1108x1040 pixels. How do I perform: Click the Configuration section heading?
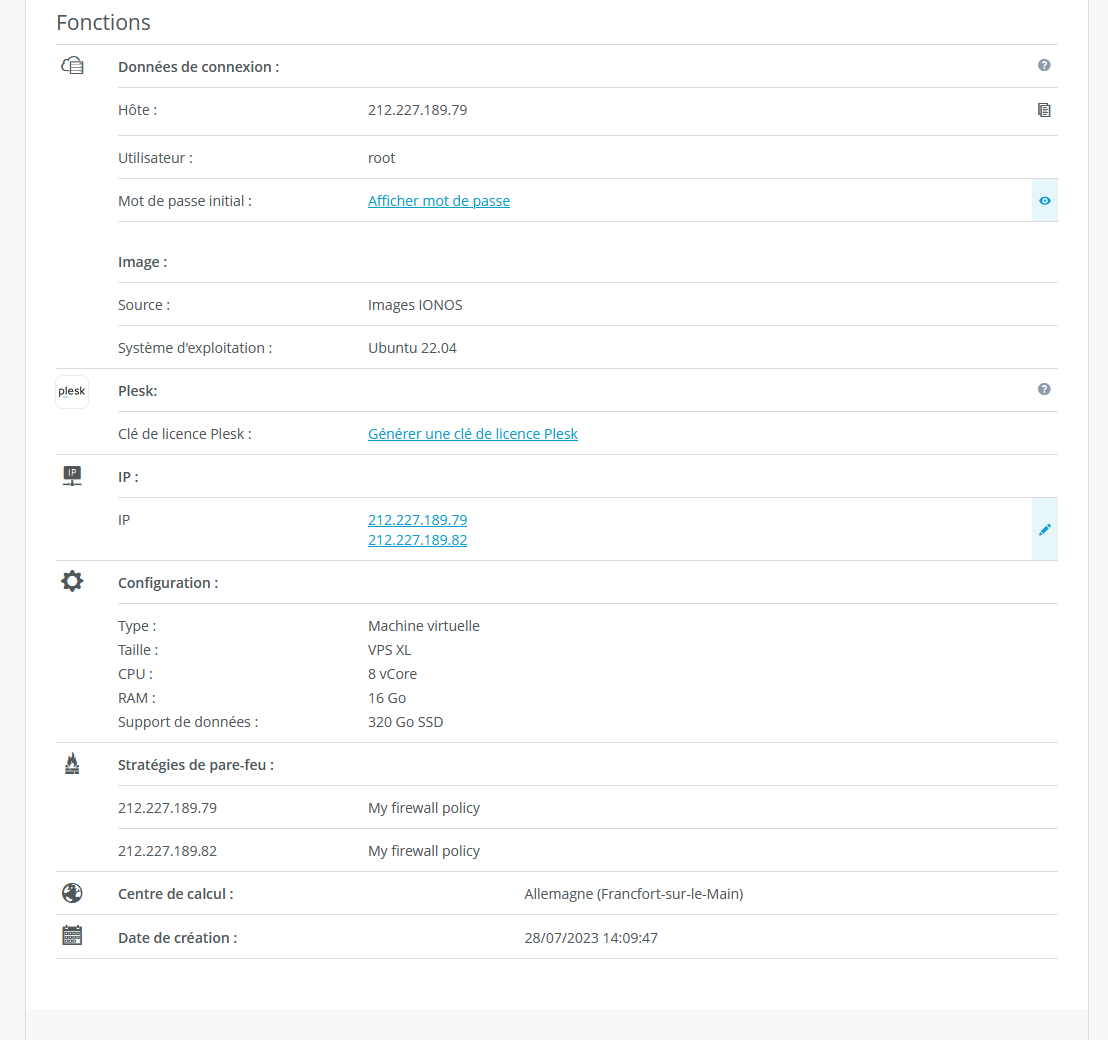pos(168,584)
